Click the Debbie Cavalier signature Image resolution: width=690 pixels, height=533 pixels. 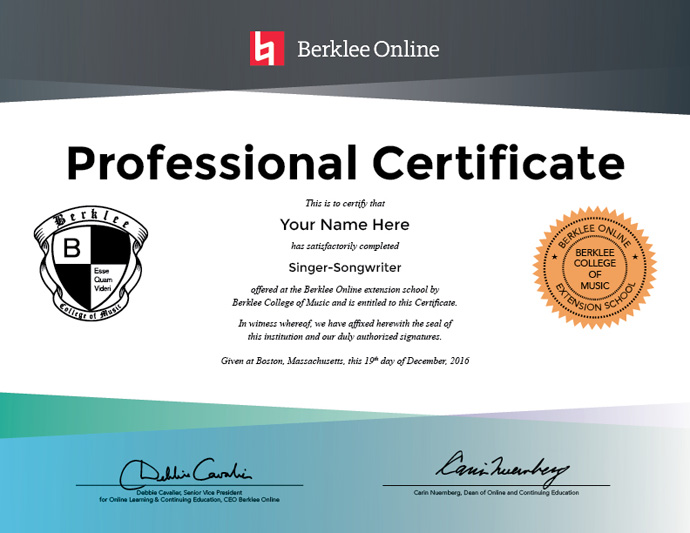[x=186, y=473]
